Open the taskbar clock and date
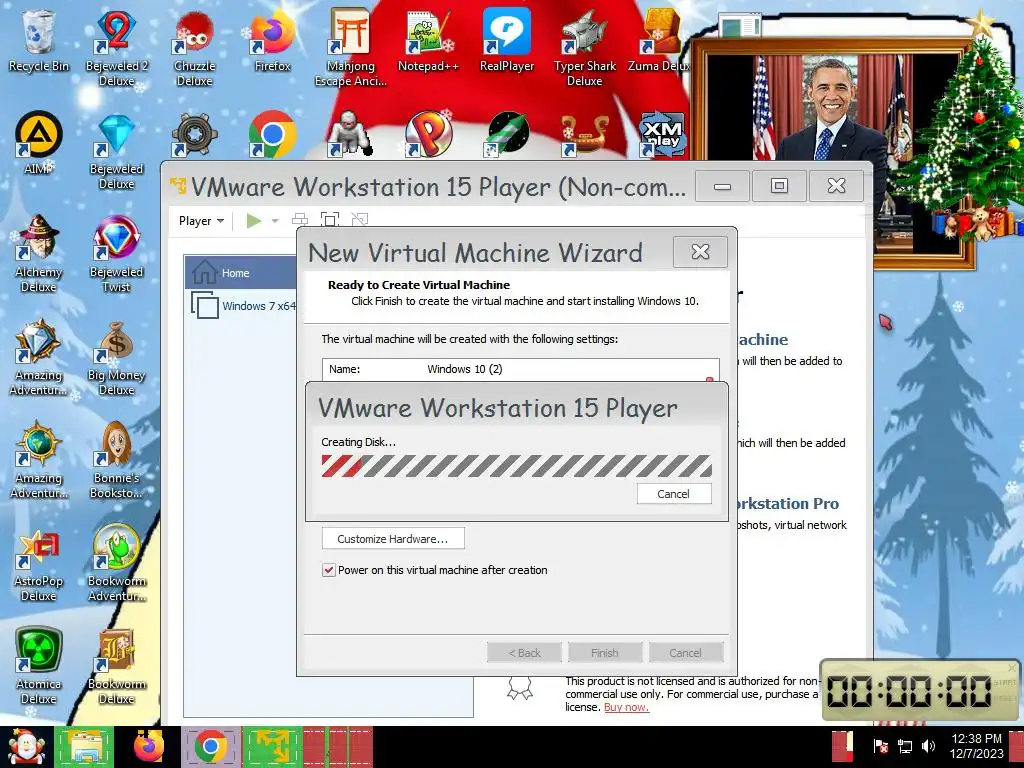 click(x=976, y=746)
